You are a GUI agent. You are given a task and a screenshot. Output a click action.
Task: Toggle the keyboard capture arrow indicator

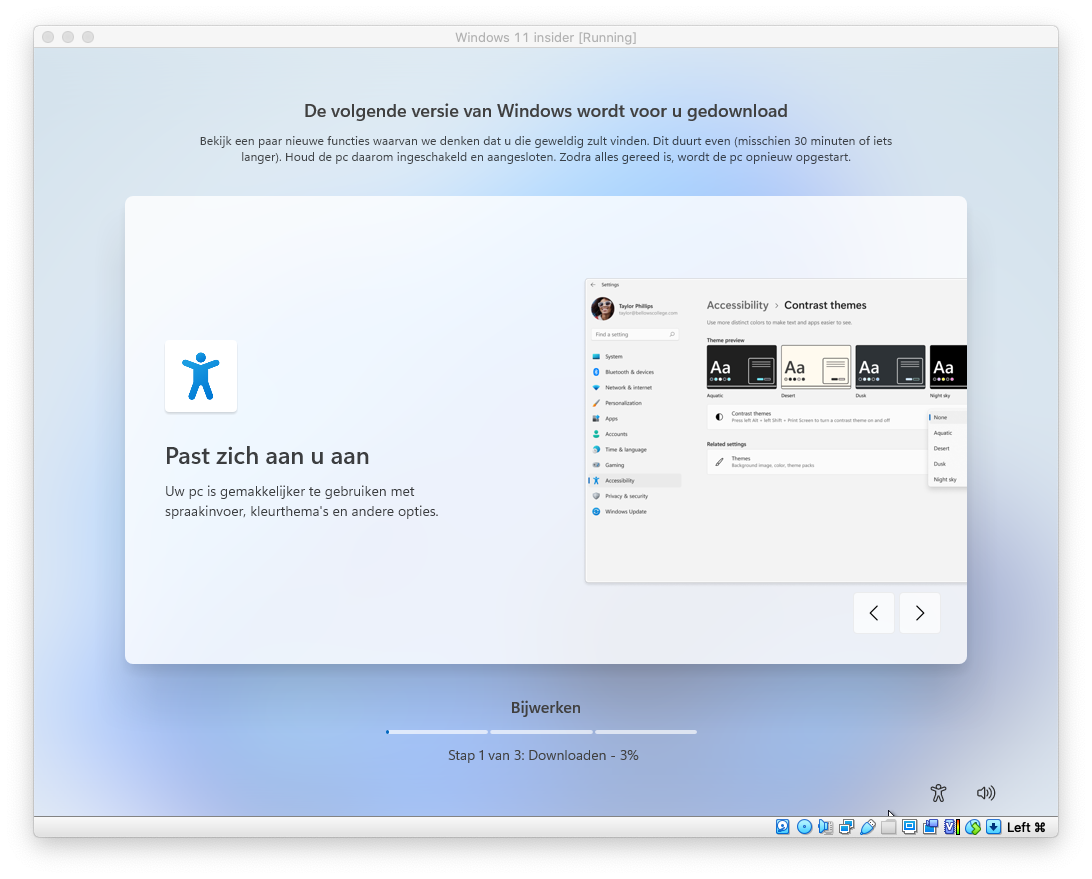[x=993, y=827]
